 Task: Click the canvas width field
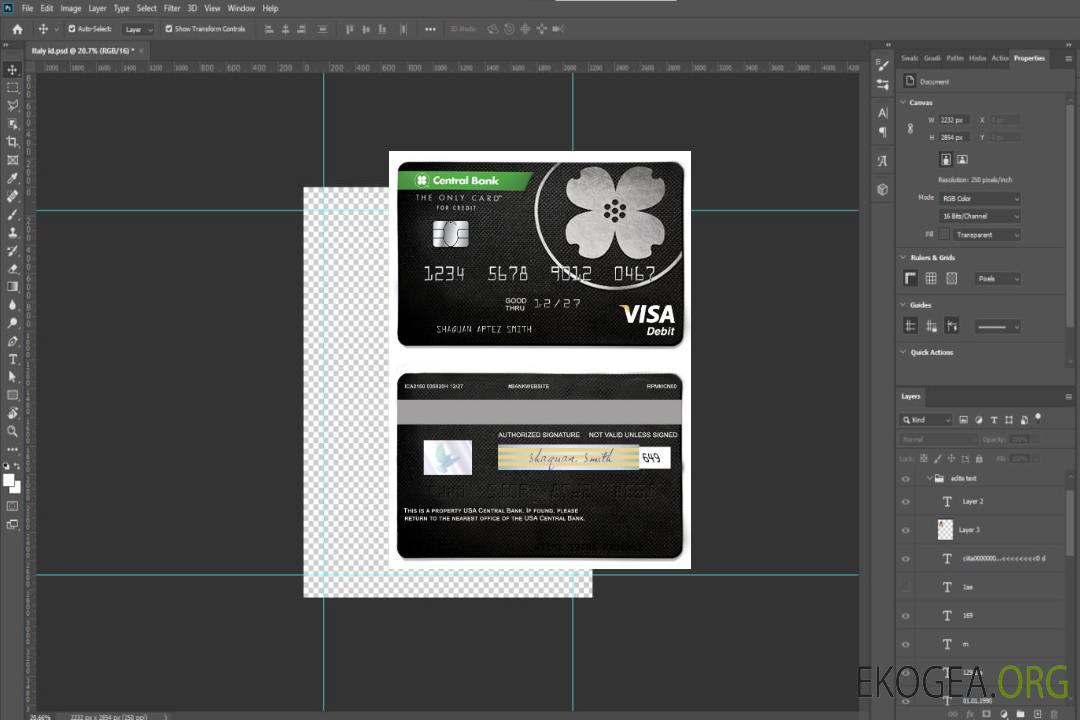click(954, 120)
